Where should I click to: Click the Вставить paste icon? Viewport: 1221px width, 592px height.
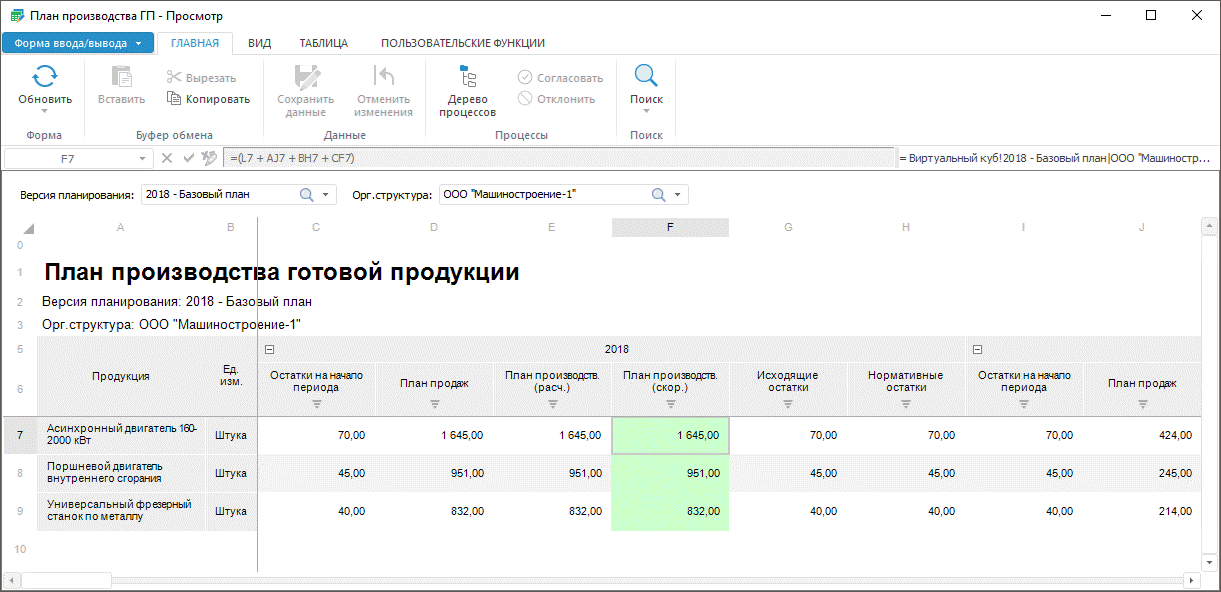121,77
